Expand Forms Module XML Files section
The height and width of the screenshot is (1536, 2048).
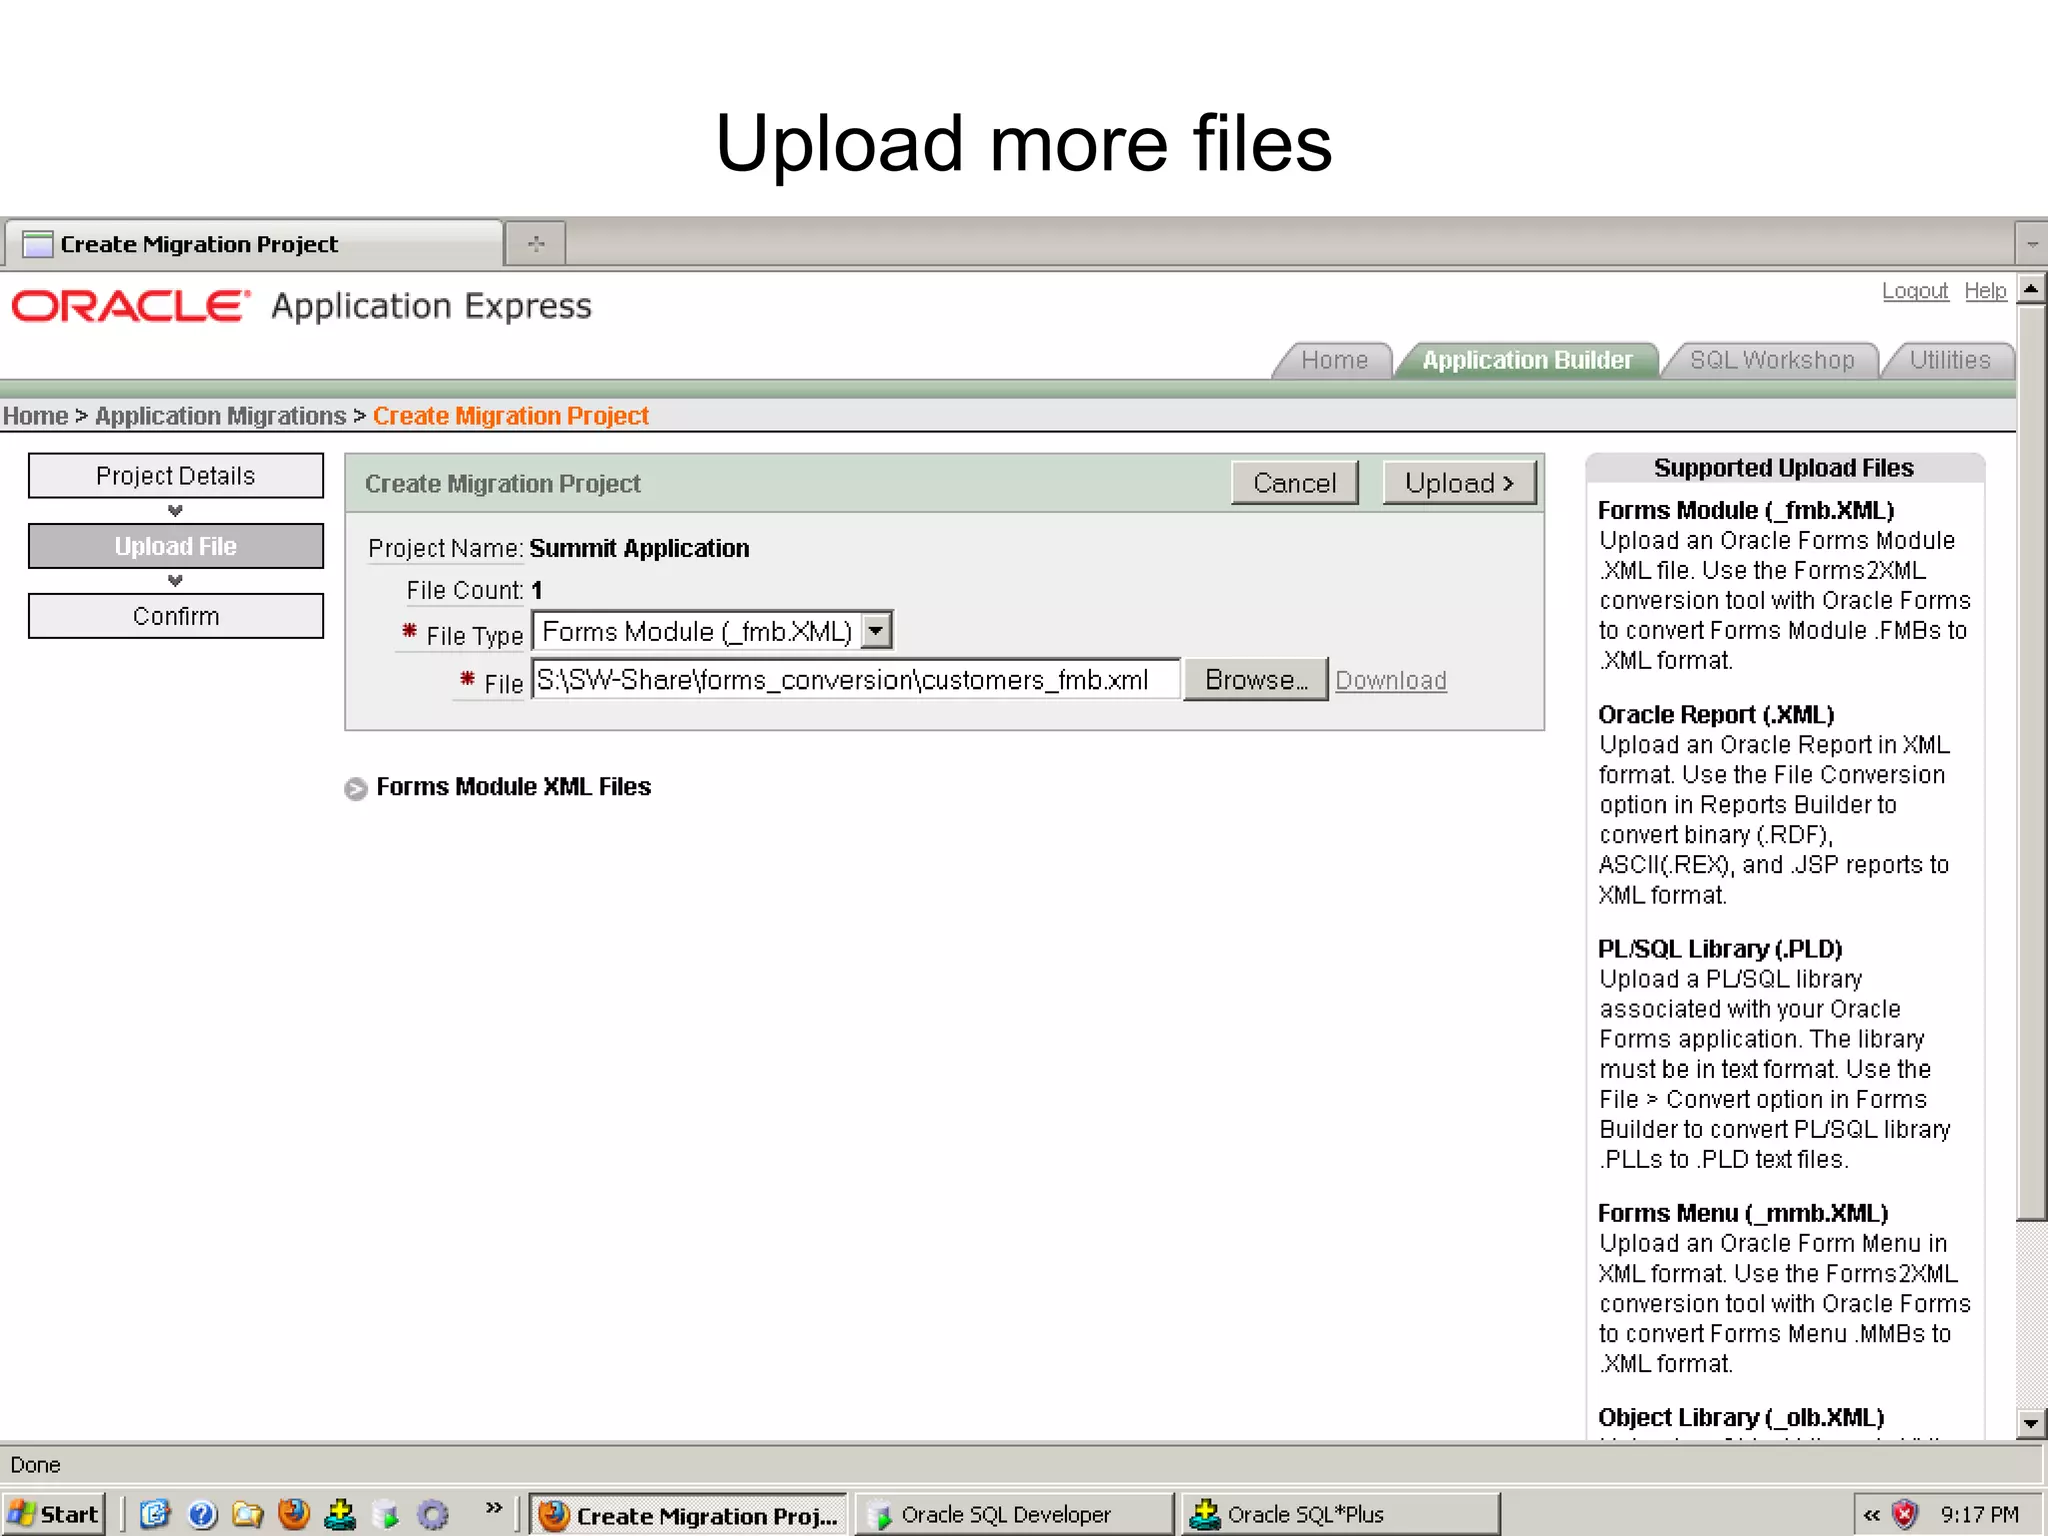click(x=356, y=789)
